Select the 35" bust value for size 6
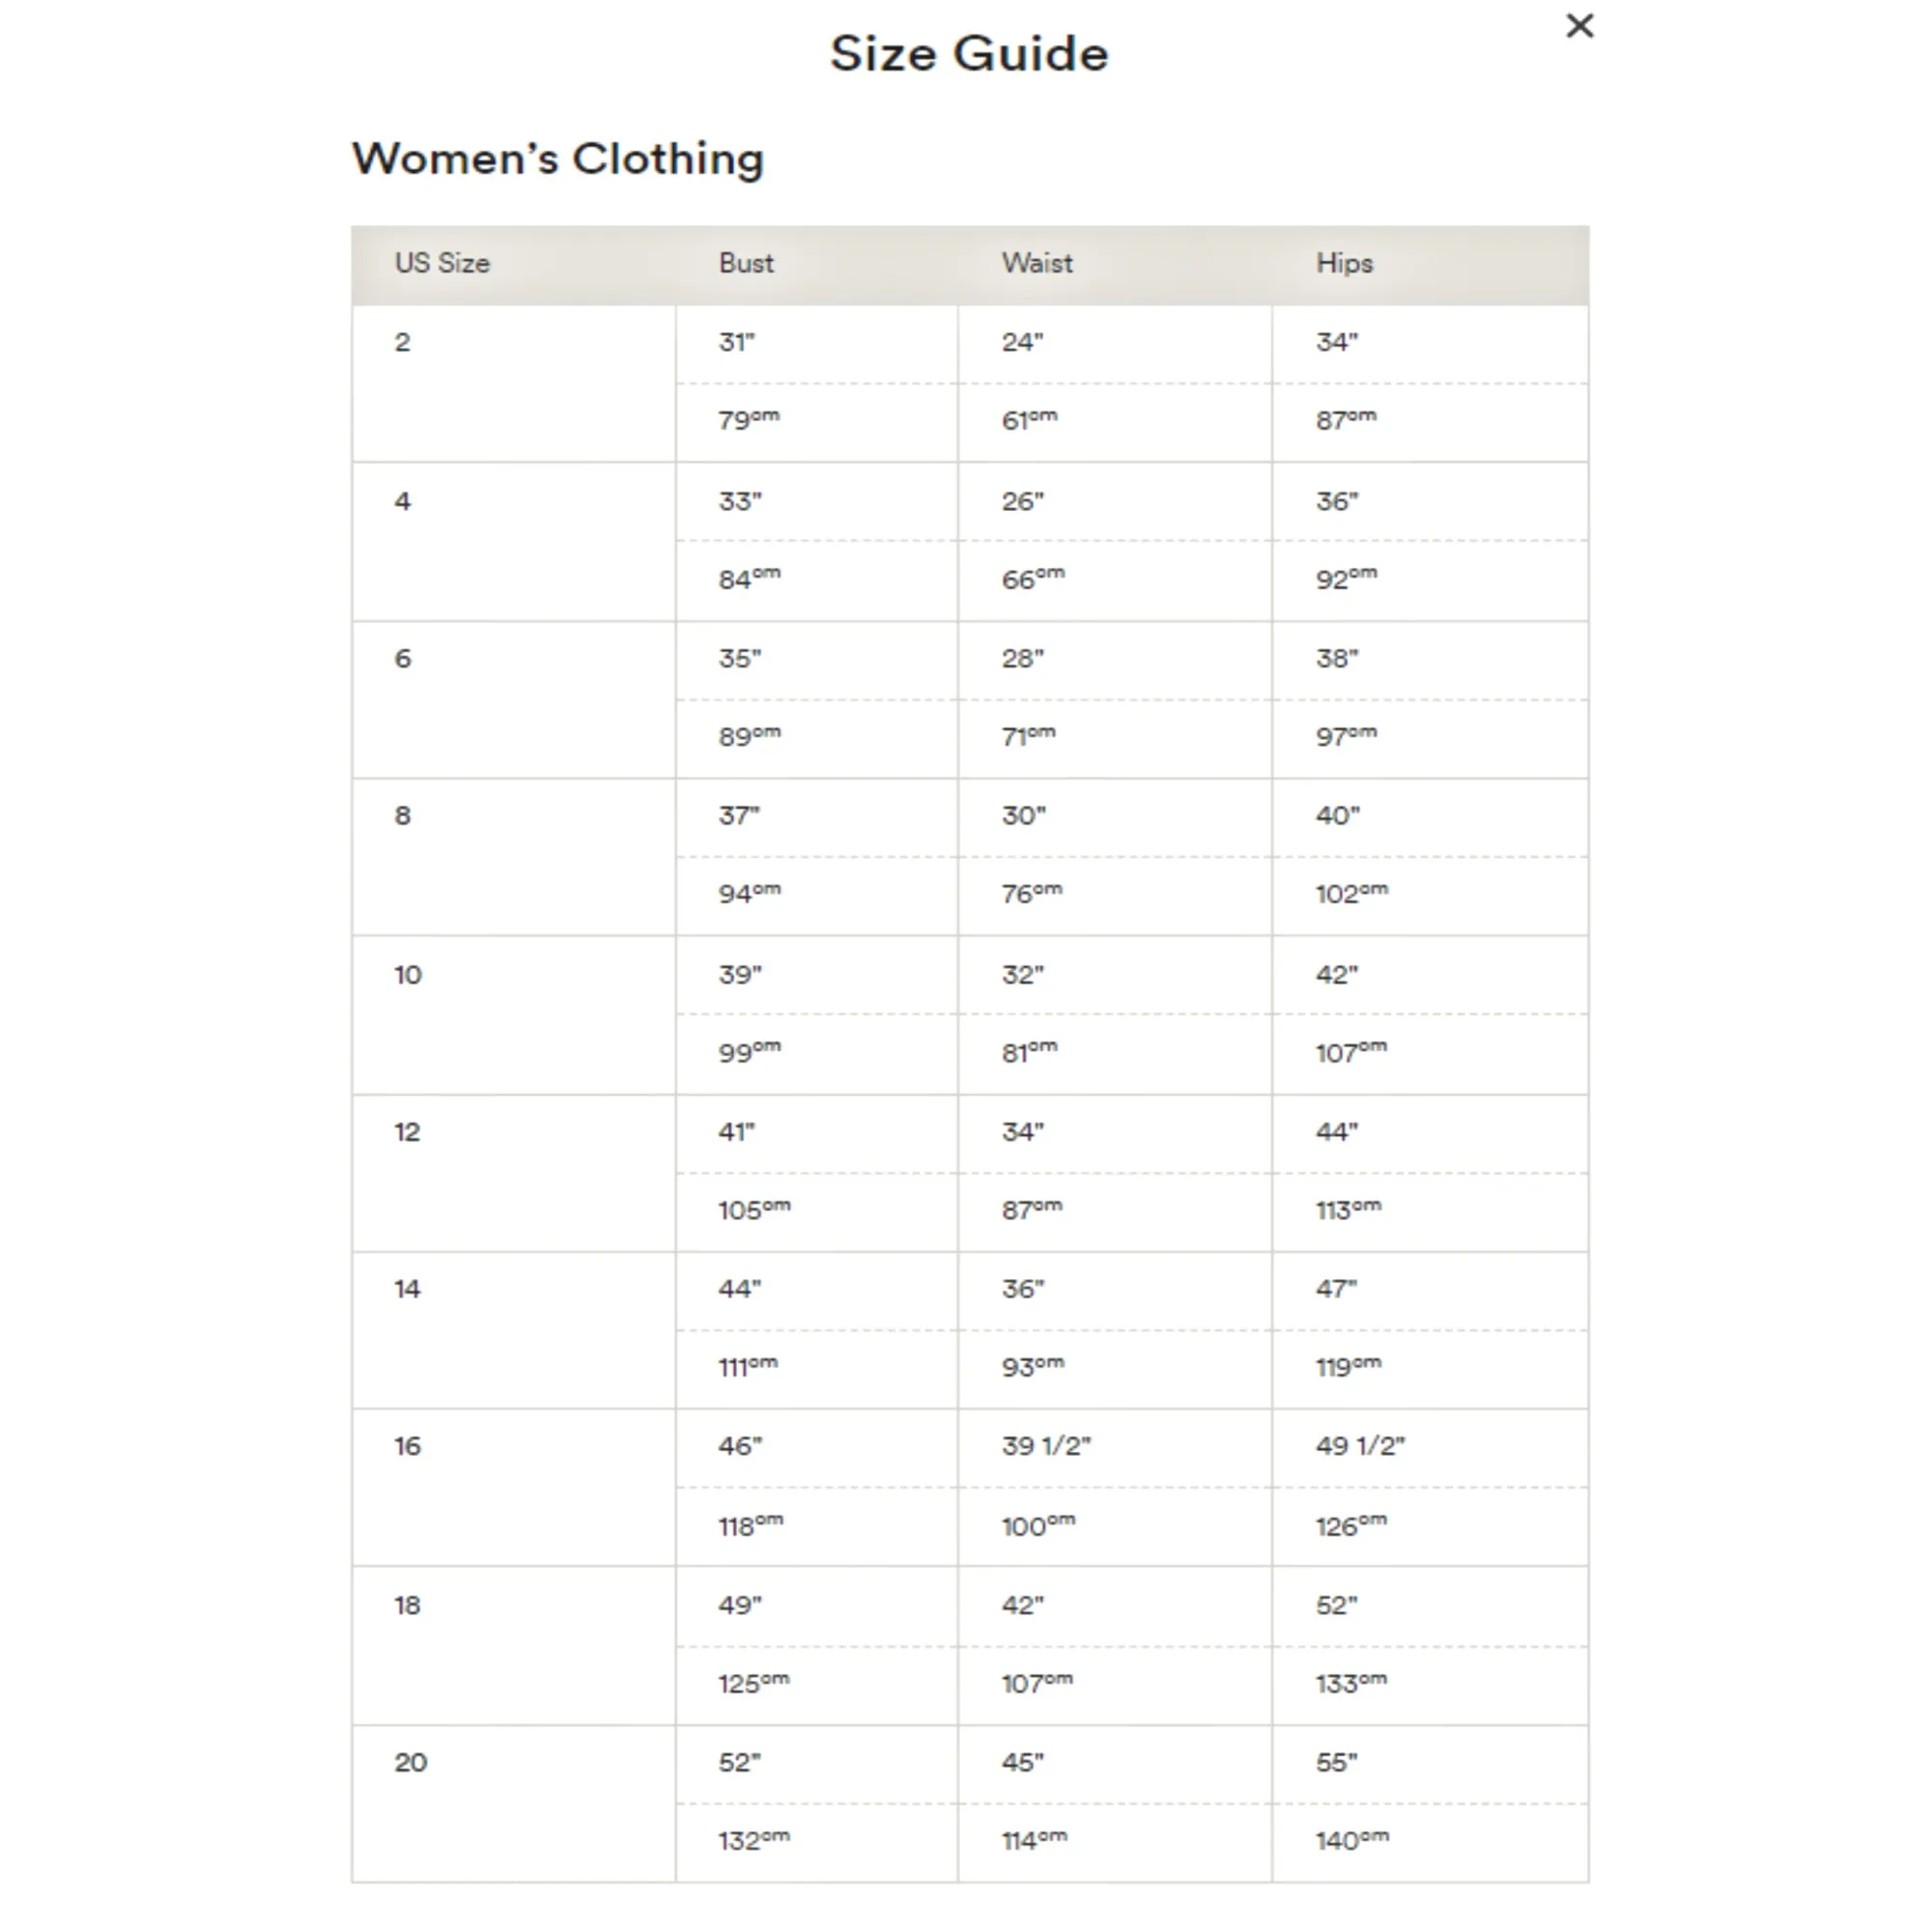 740,659
